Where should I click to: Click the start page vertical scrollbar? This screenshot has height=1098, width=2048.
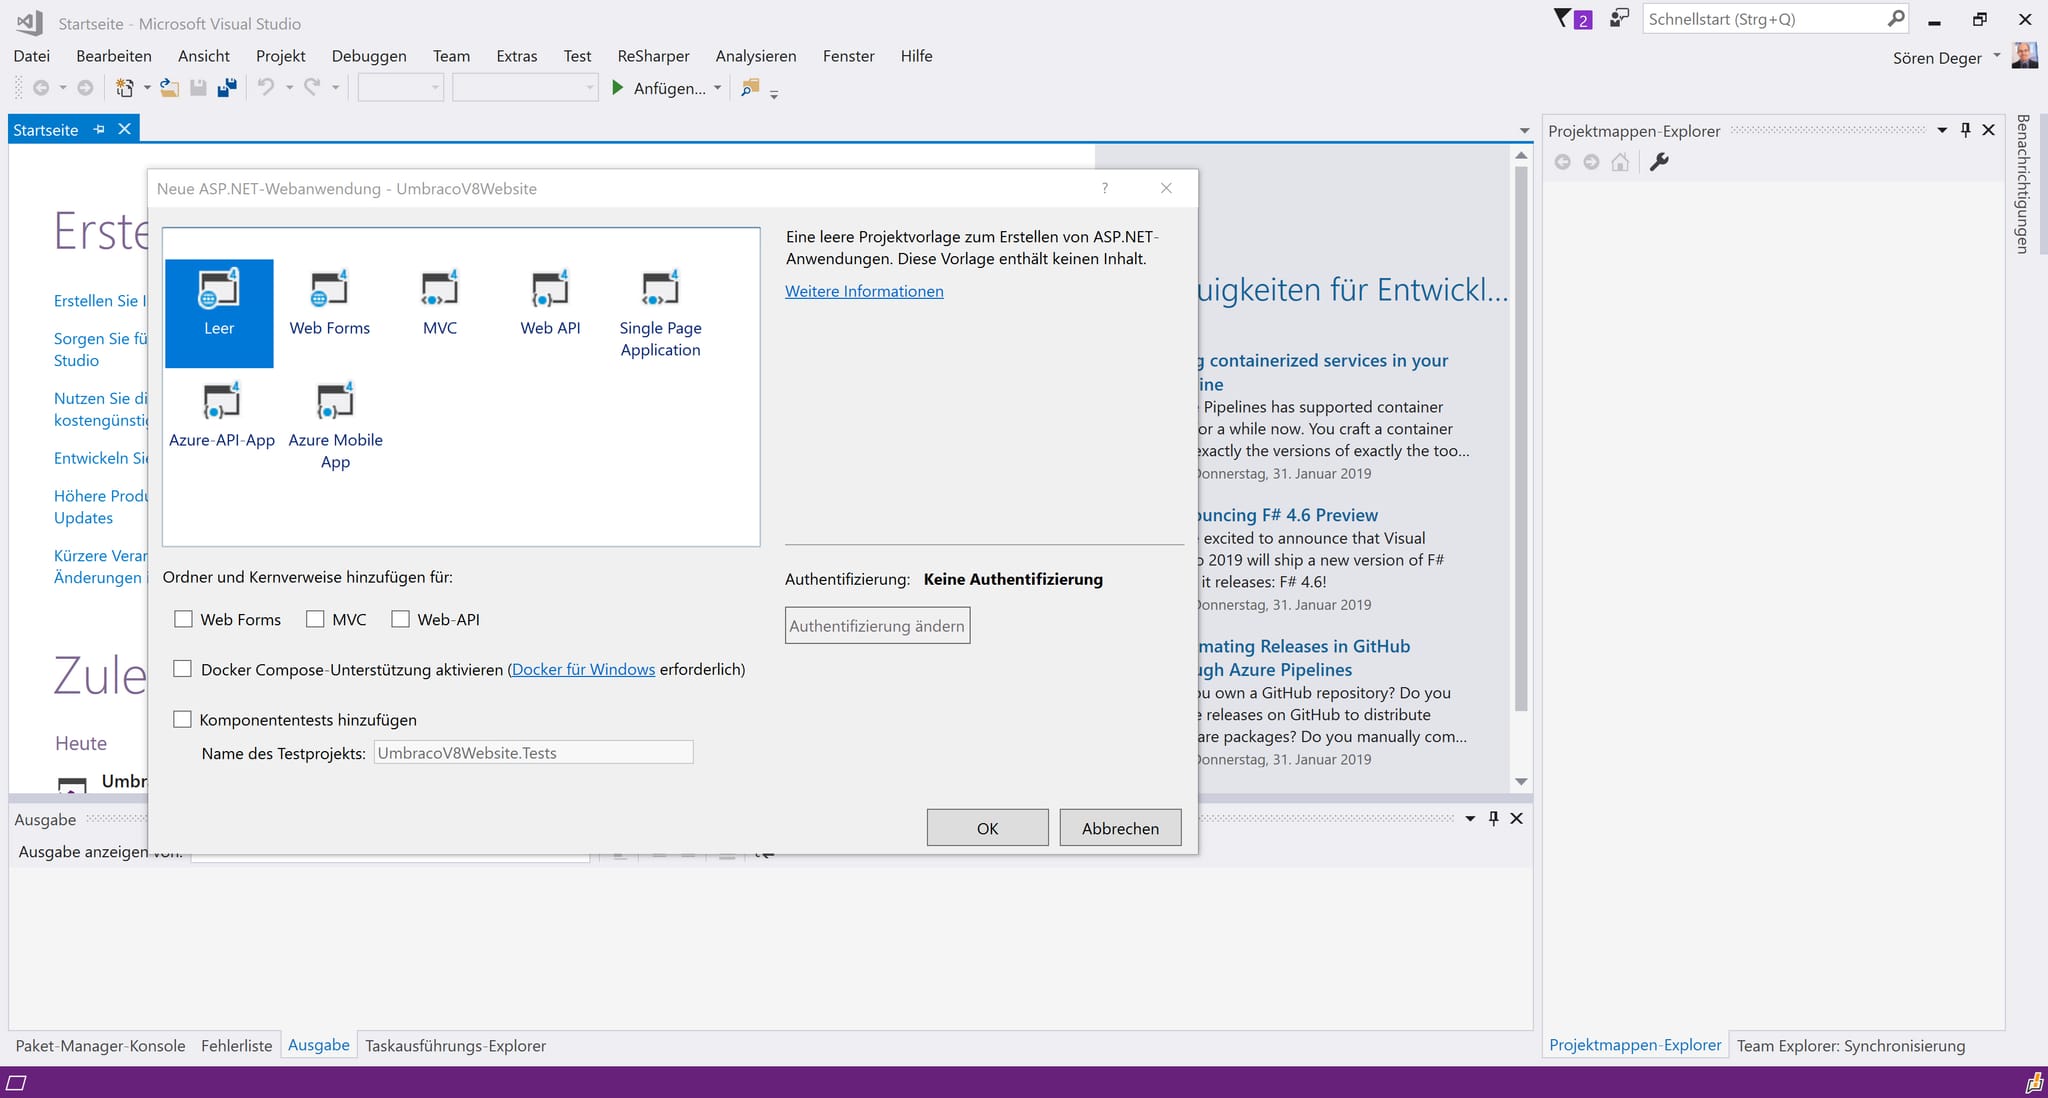point(1521,438)
